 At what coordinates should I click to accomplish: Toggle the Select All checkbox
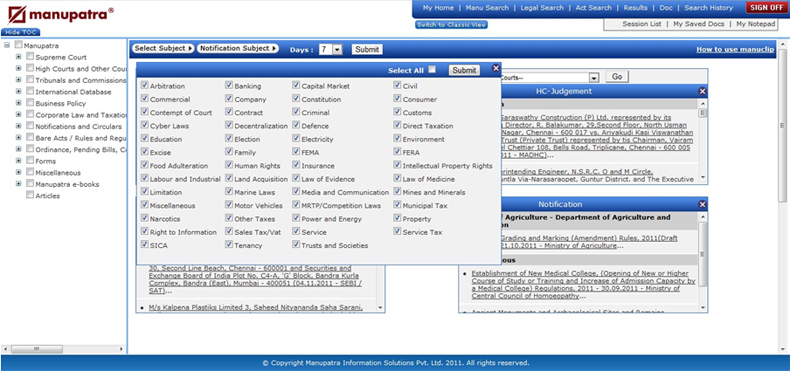coord(432,70)
